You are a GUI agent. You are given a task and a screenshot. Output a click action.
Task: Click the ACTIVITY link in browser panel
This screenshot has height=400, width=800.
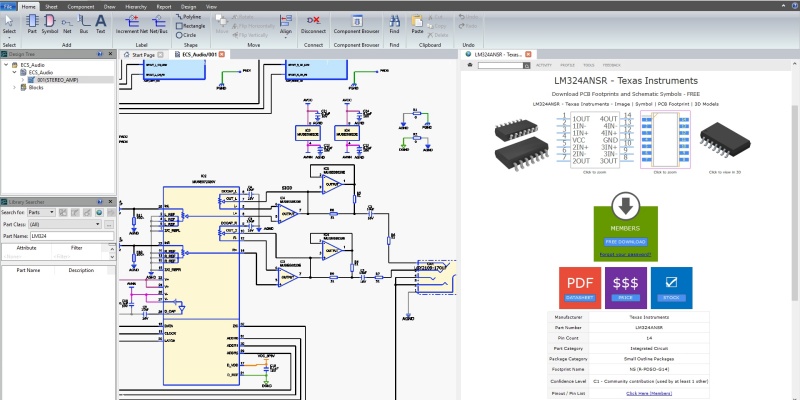[x=544, y=65]
